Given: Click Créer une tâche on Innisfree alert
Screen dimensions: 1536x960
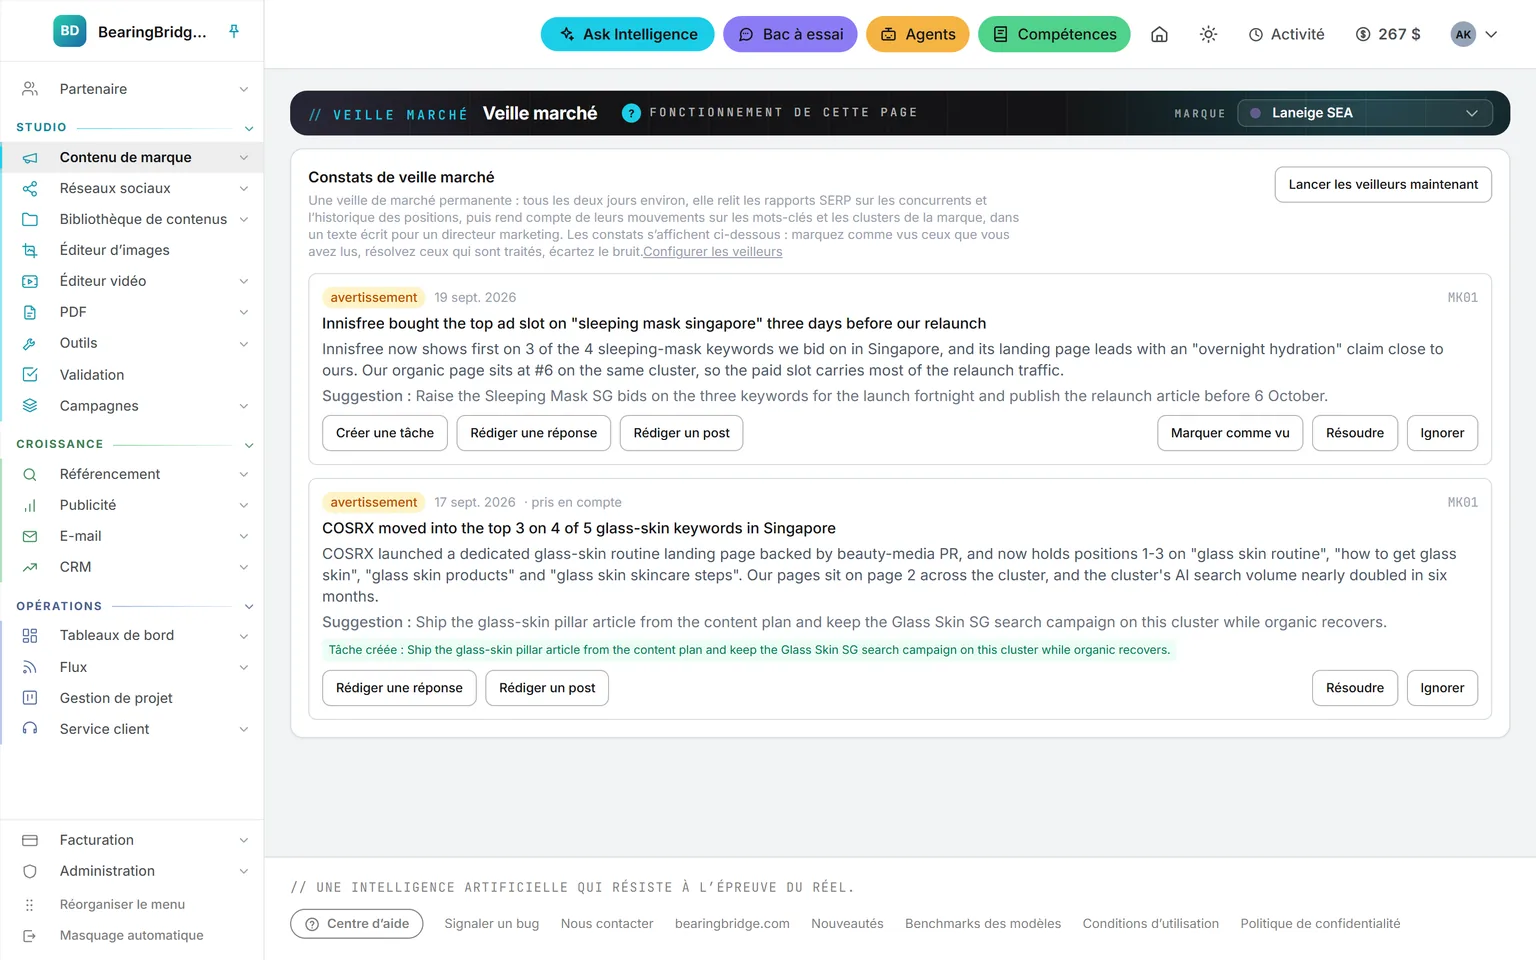Looking at the screenshot, I should (385, 433).
